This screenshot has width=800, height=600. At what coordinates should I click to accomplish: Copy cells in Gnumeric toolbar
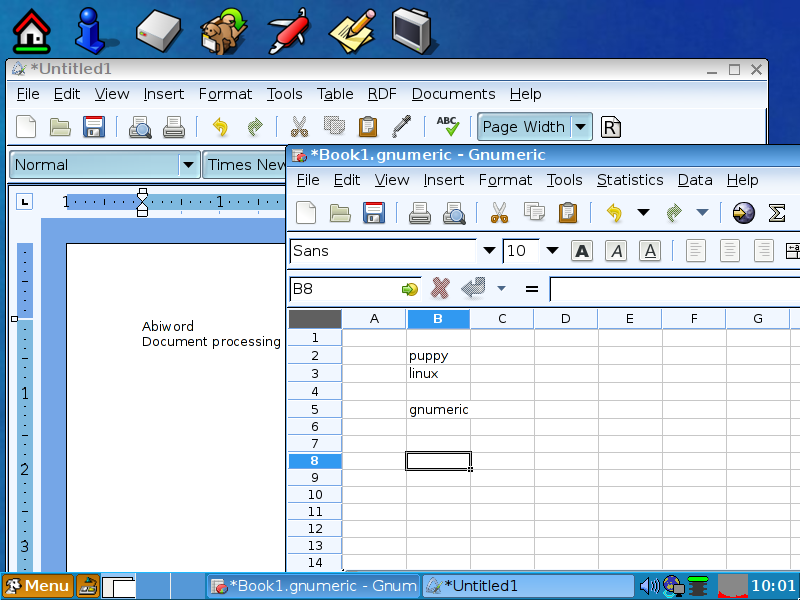[534, 211]
